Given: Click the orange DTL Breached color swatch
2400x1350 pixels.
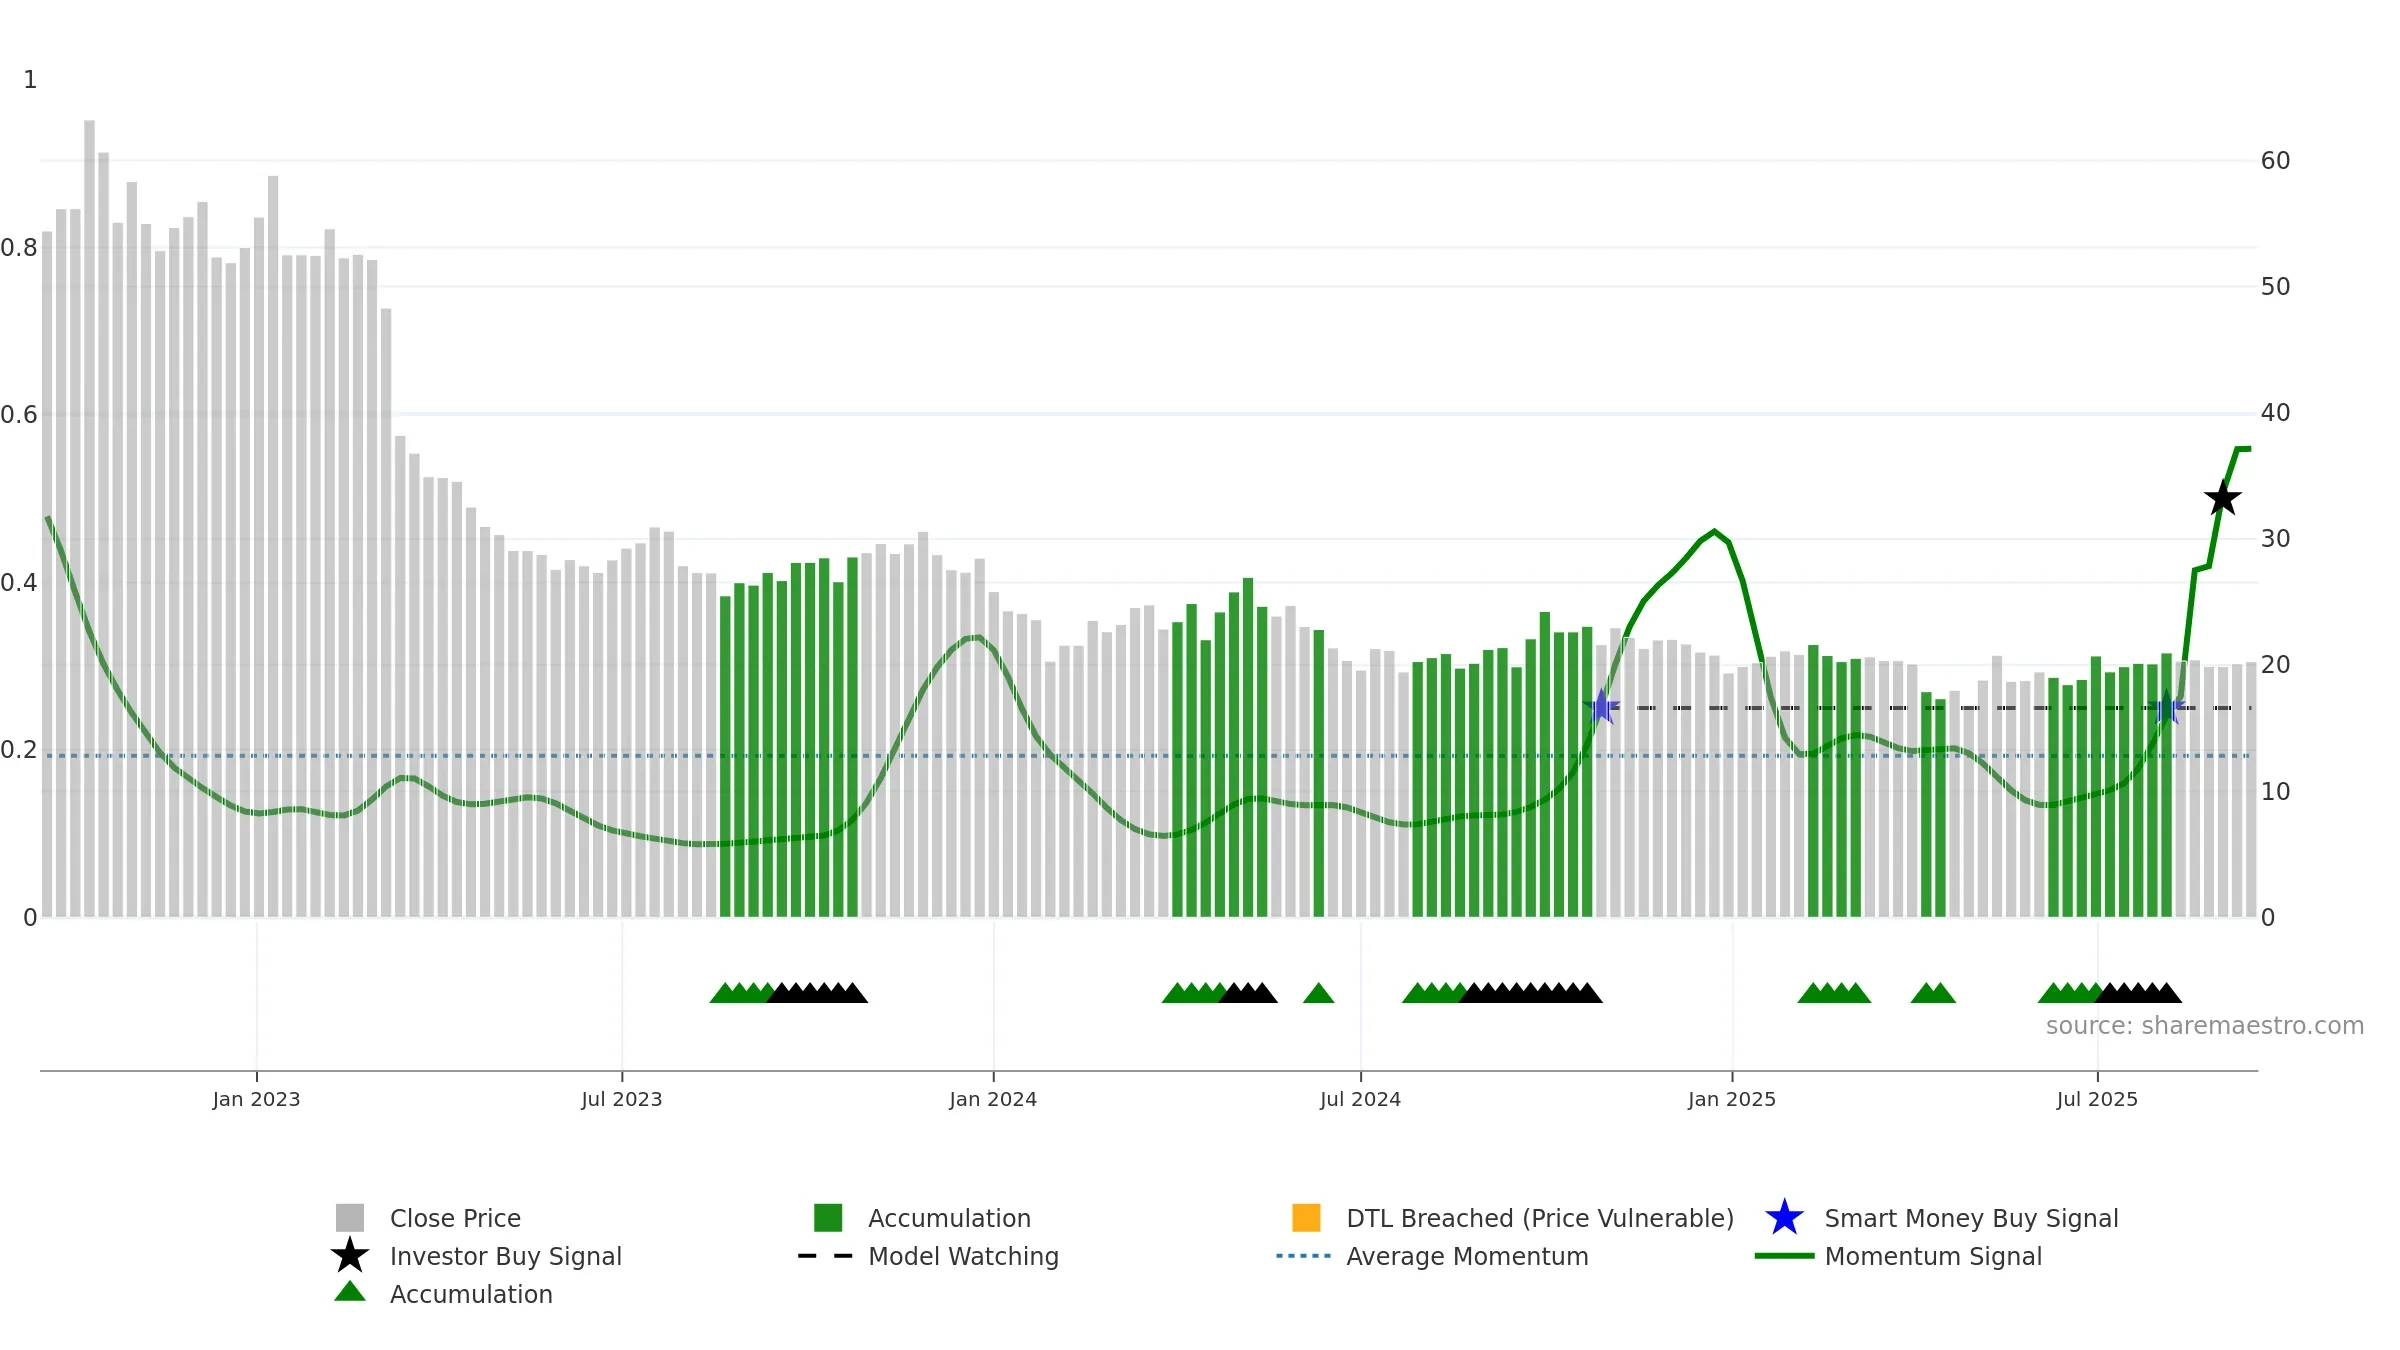Looking at the screenshot, I should coord(1306,1218).
